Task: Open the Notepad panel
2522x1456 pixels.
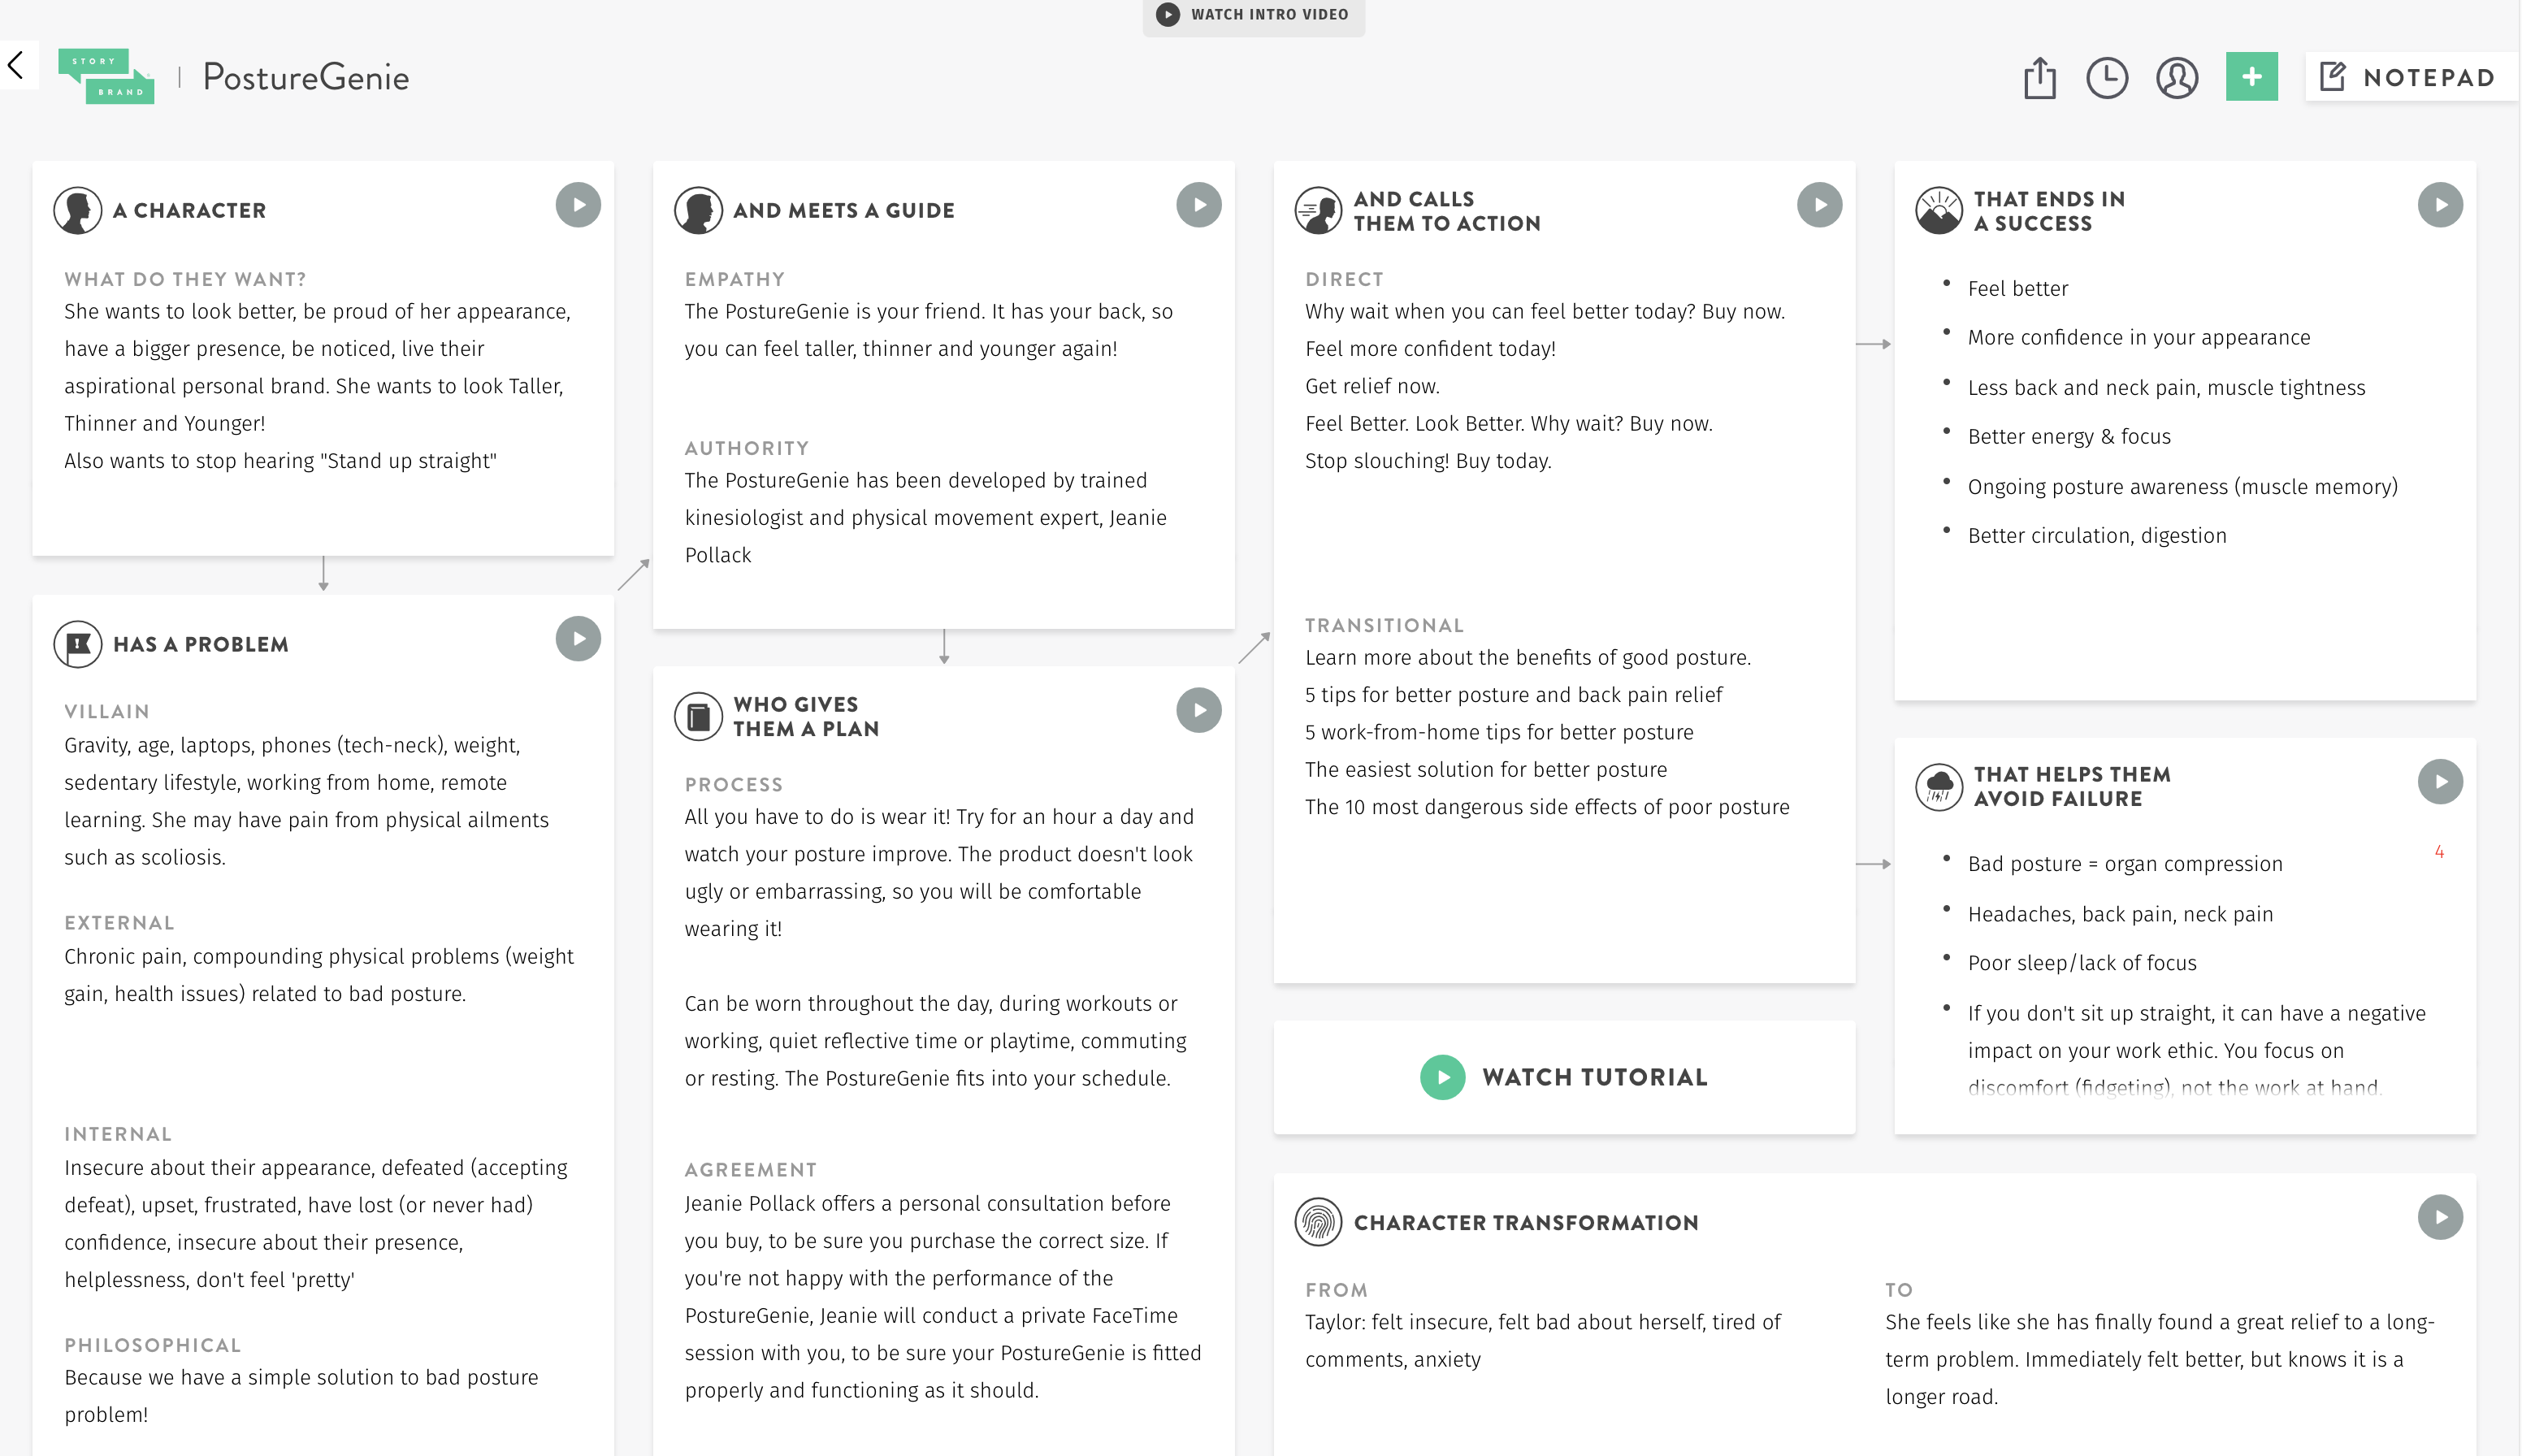Action: pyautogui.click(x=2411, y=77)
